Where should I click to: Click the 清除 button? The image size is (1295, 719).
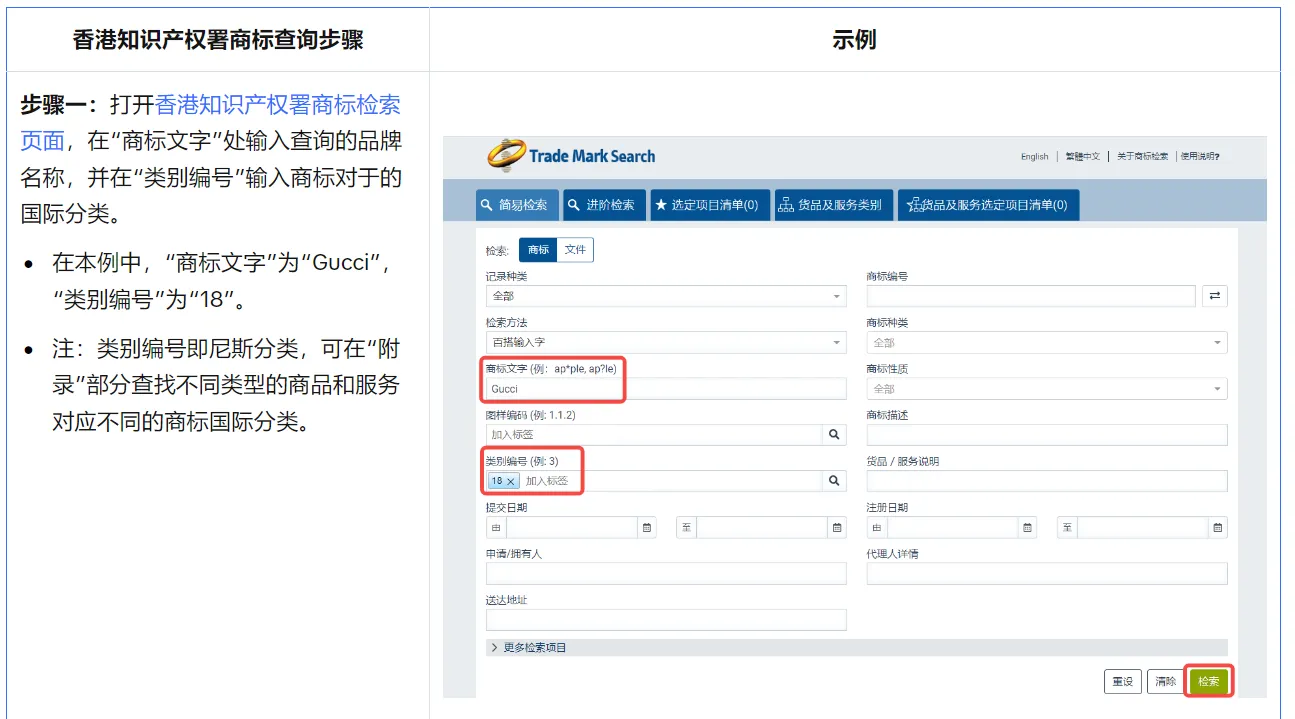pos(1165,681)
